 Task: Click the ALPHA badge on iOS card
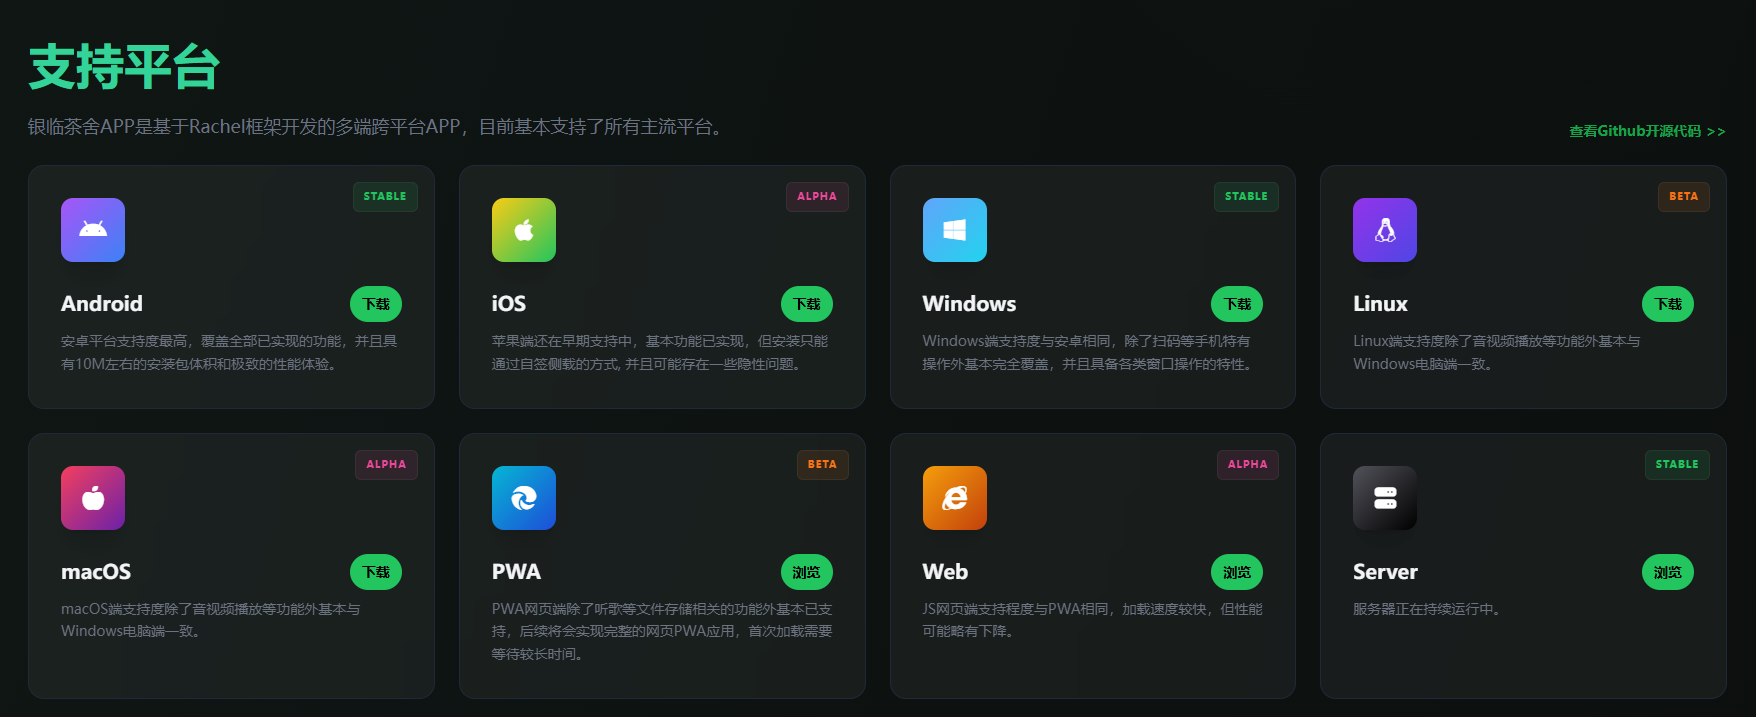pyautogui.click(x=817, y=197)
